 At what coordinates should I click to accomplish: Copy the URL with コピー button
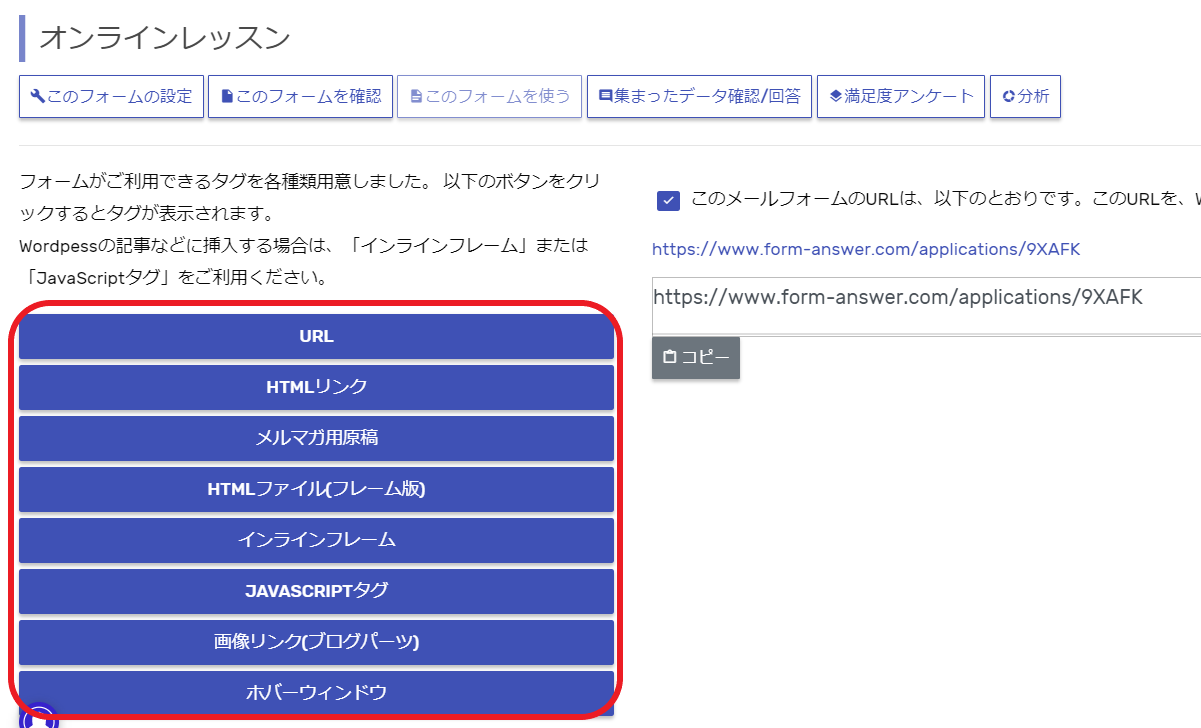click(x=696, y=358)
